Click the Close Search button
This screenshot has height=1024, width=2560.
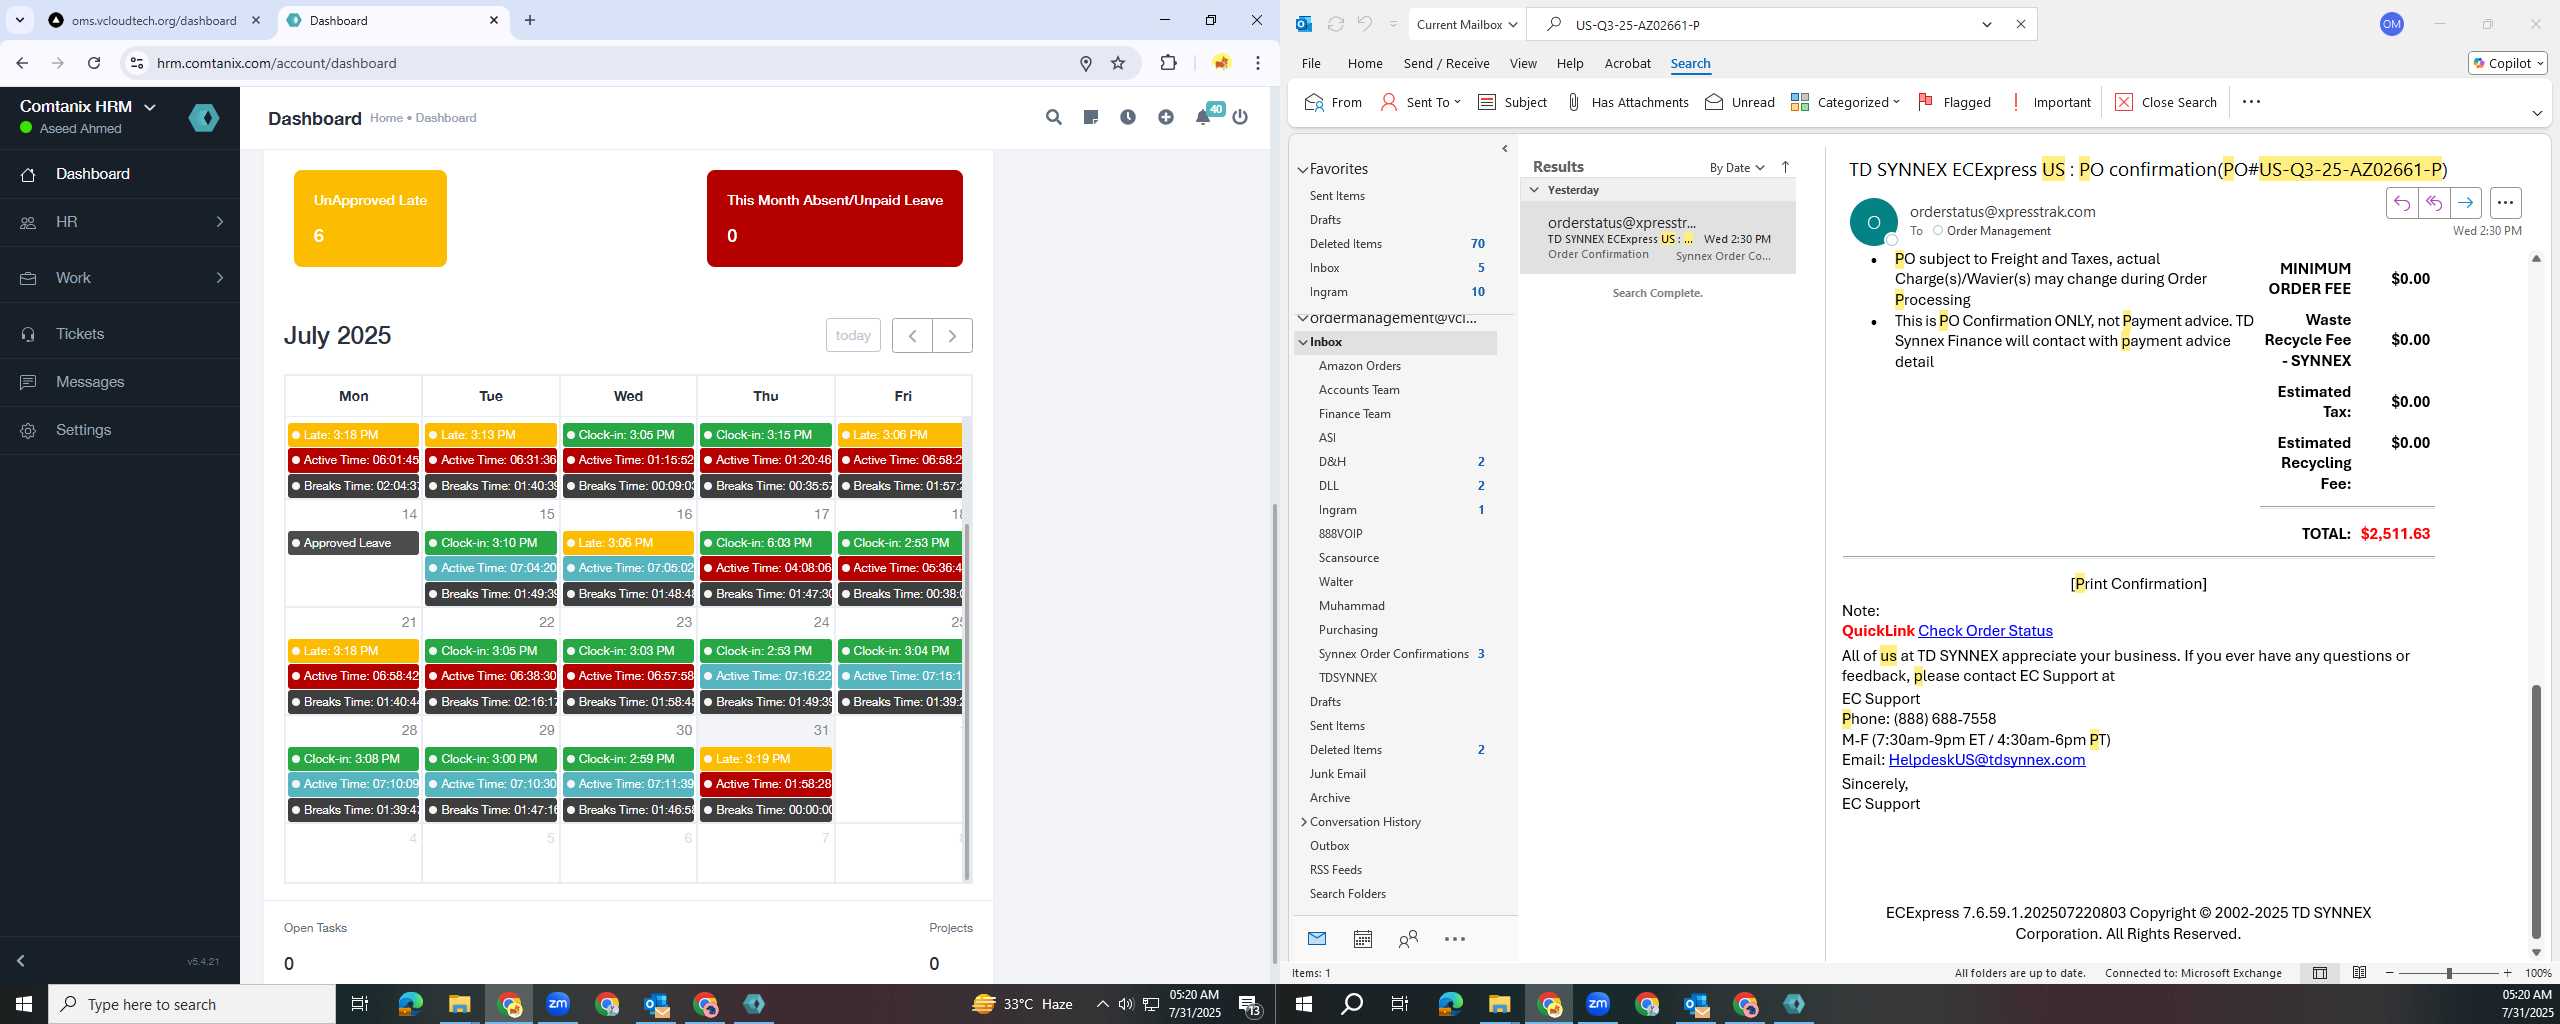[2166, 102]
